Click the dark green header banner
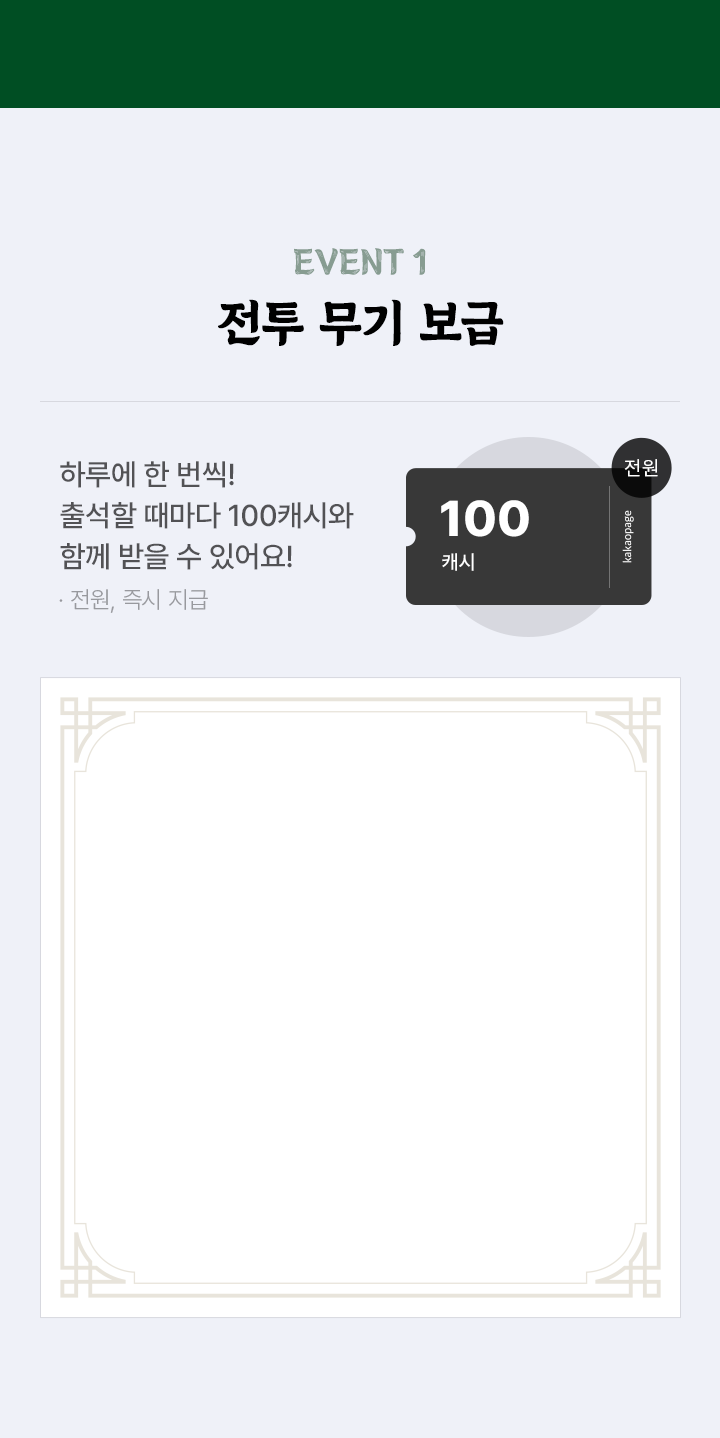The width and height of the screenshot is (720, 1438). pos(360,54)
